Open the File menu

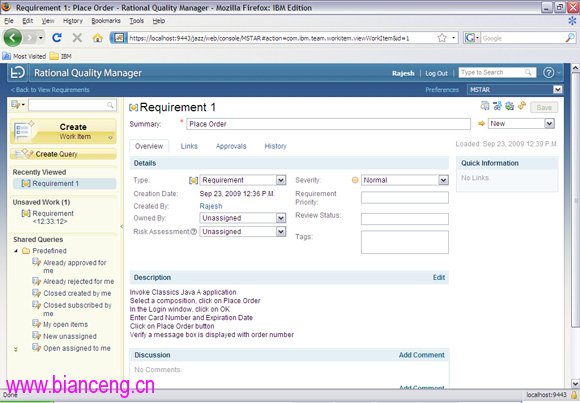point(9,21)
